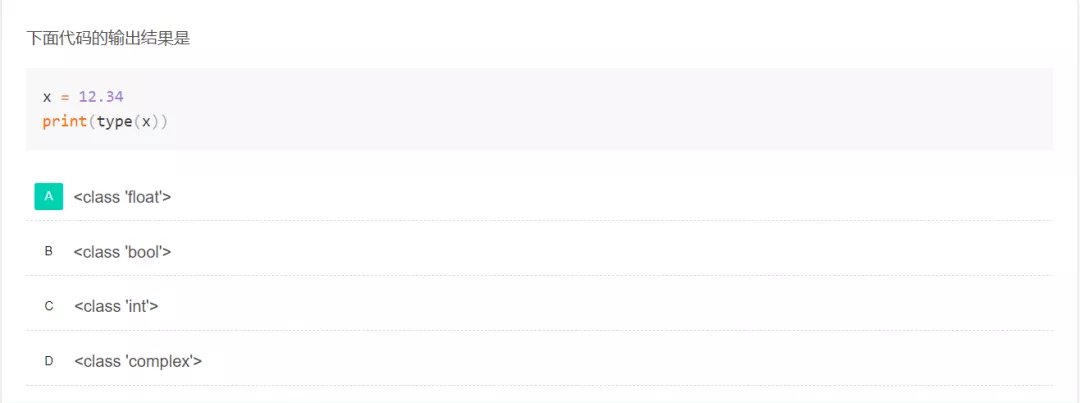Viewport: 1080px width, 403px height.
Task: Click variable x at start of first code line
Action: [46, 97]
